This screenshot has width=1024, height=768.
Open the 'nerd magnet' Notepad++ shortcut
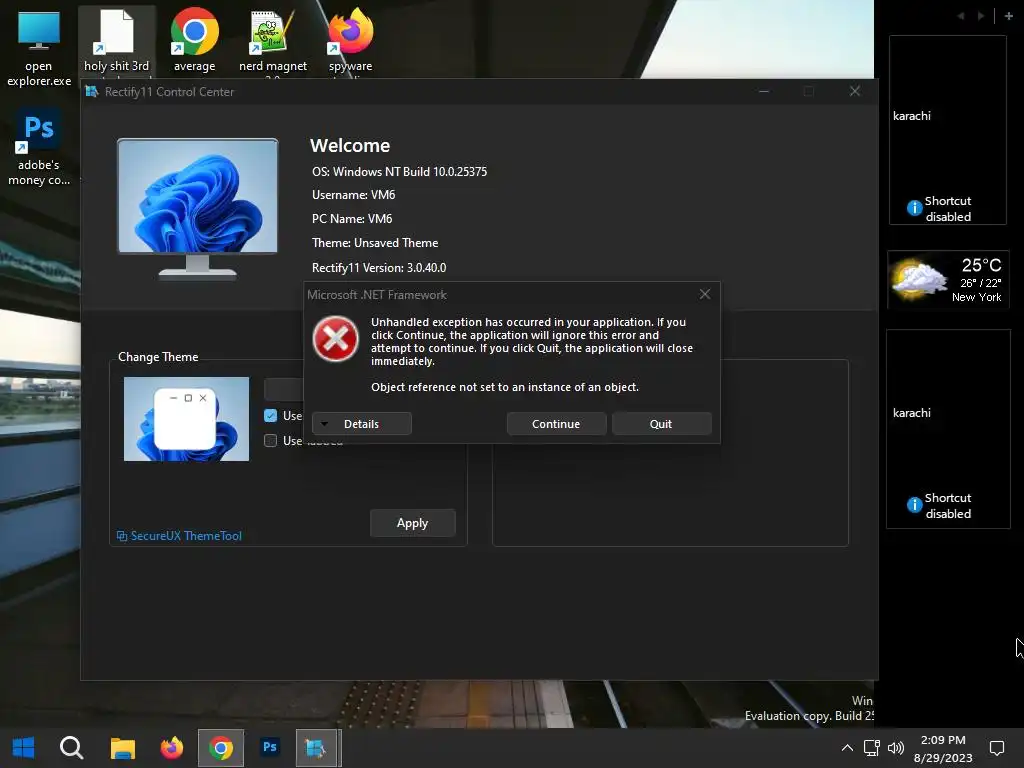(x=273, y=40)
